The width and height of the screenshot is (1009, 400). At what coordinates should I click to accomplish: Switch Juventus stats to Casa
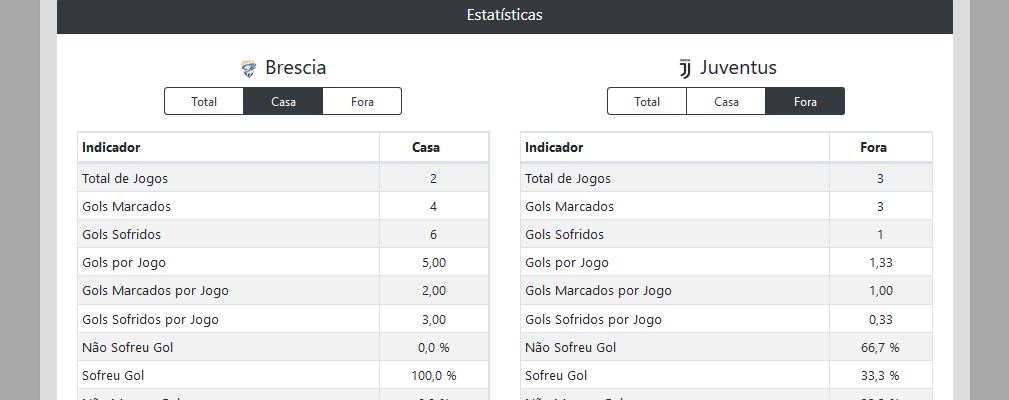pos(726,101)
